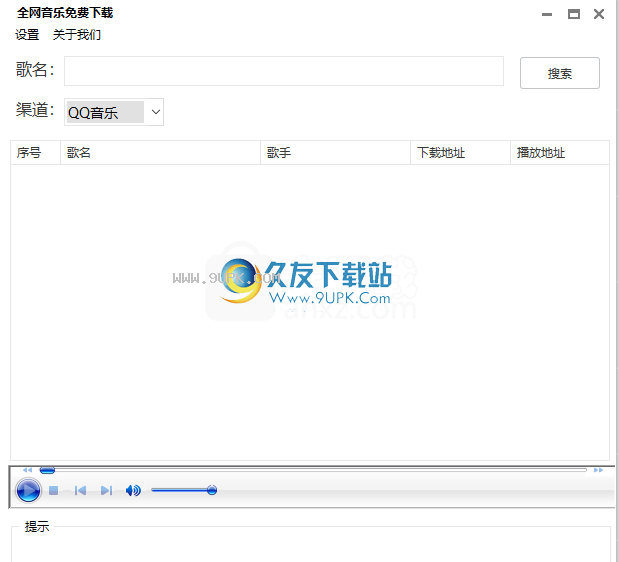Viewport: 619px width, 562px height.
Task: Click the 歌名 column header
Action: [x=160, y=152]
